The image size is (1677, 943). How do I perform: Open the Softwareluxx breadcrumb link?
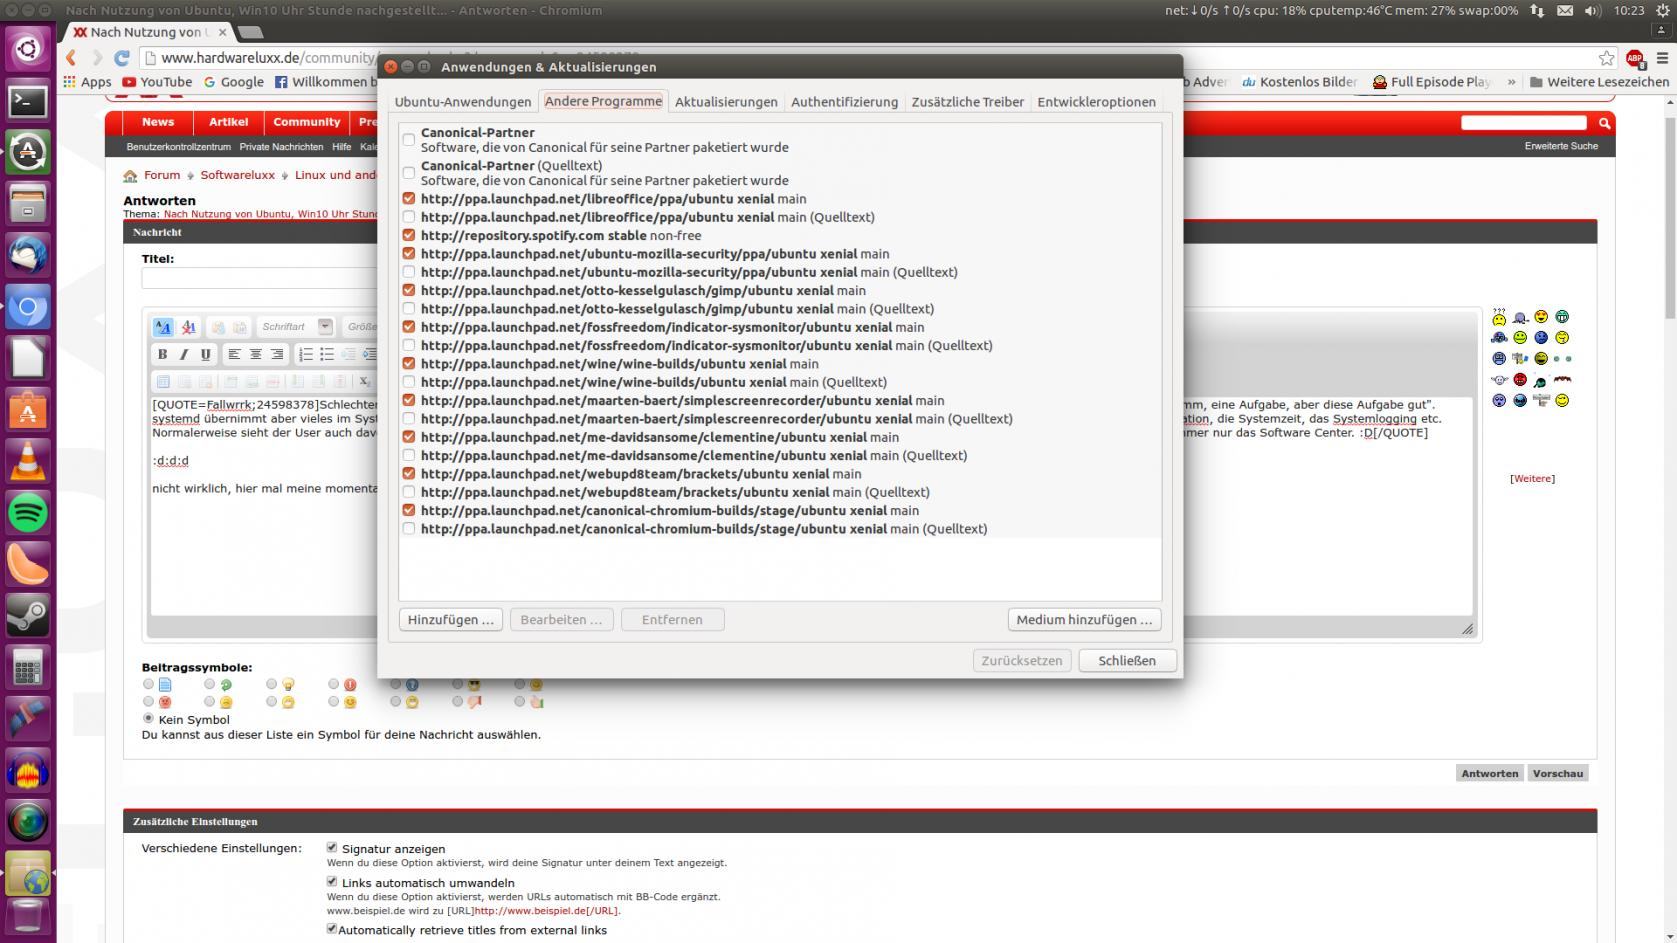237,175
